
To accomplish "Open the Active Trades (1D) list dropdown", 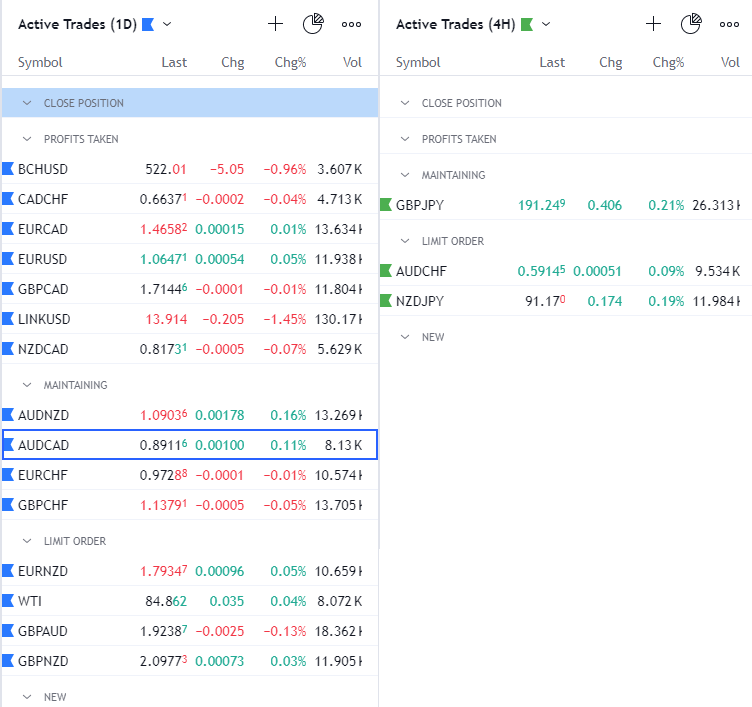I will [x=167, y=24].
